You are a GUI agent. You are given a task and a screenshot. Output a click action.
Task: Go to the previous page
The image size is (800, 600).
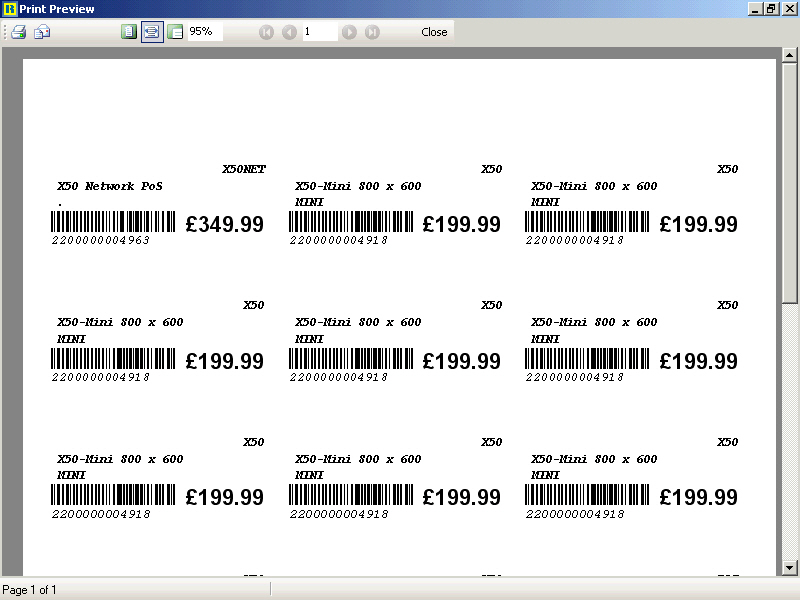[x=289, y=32]
